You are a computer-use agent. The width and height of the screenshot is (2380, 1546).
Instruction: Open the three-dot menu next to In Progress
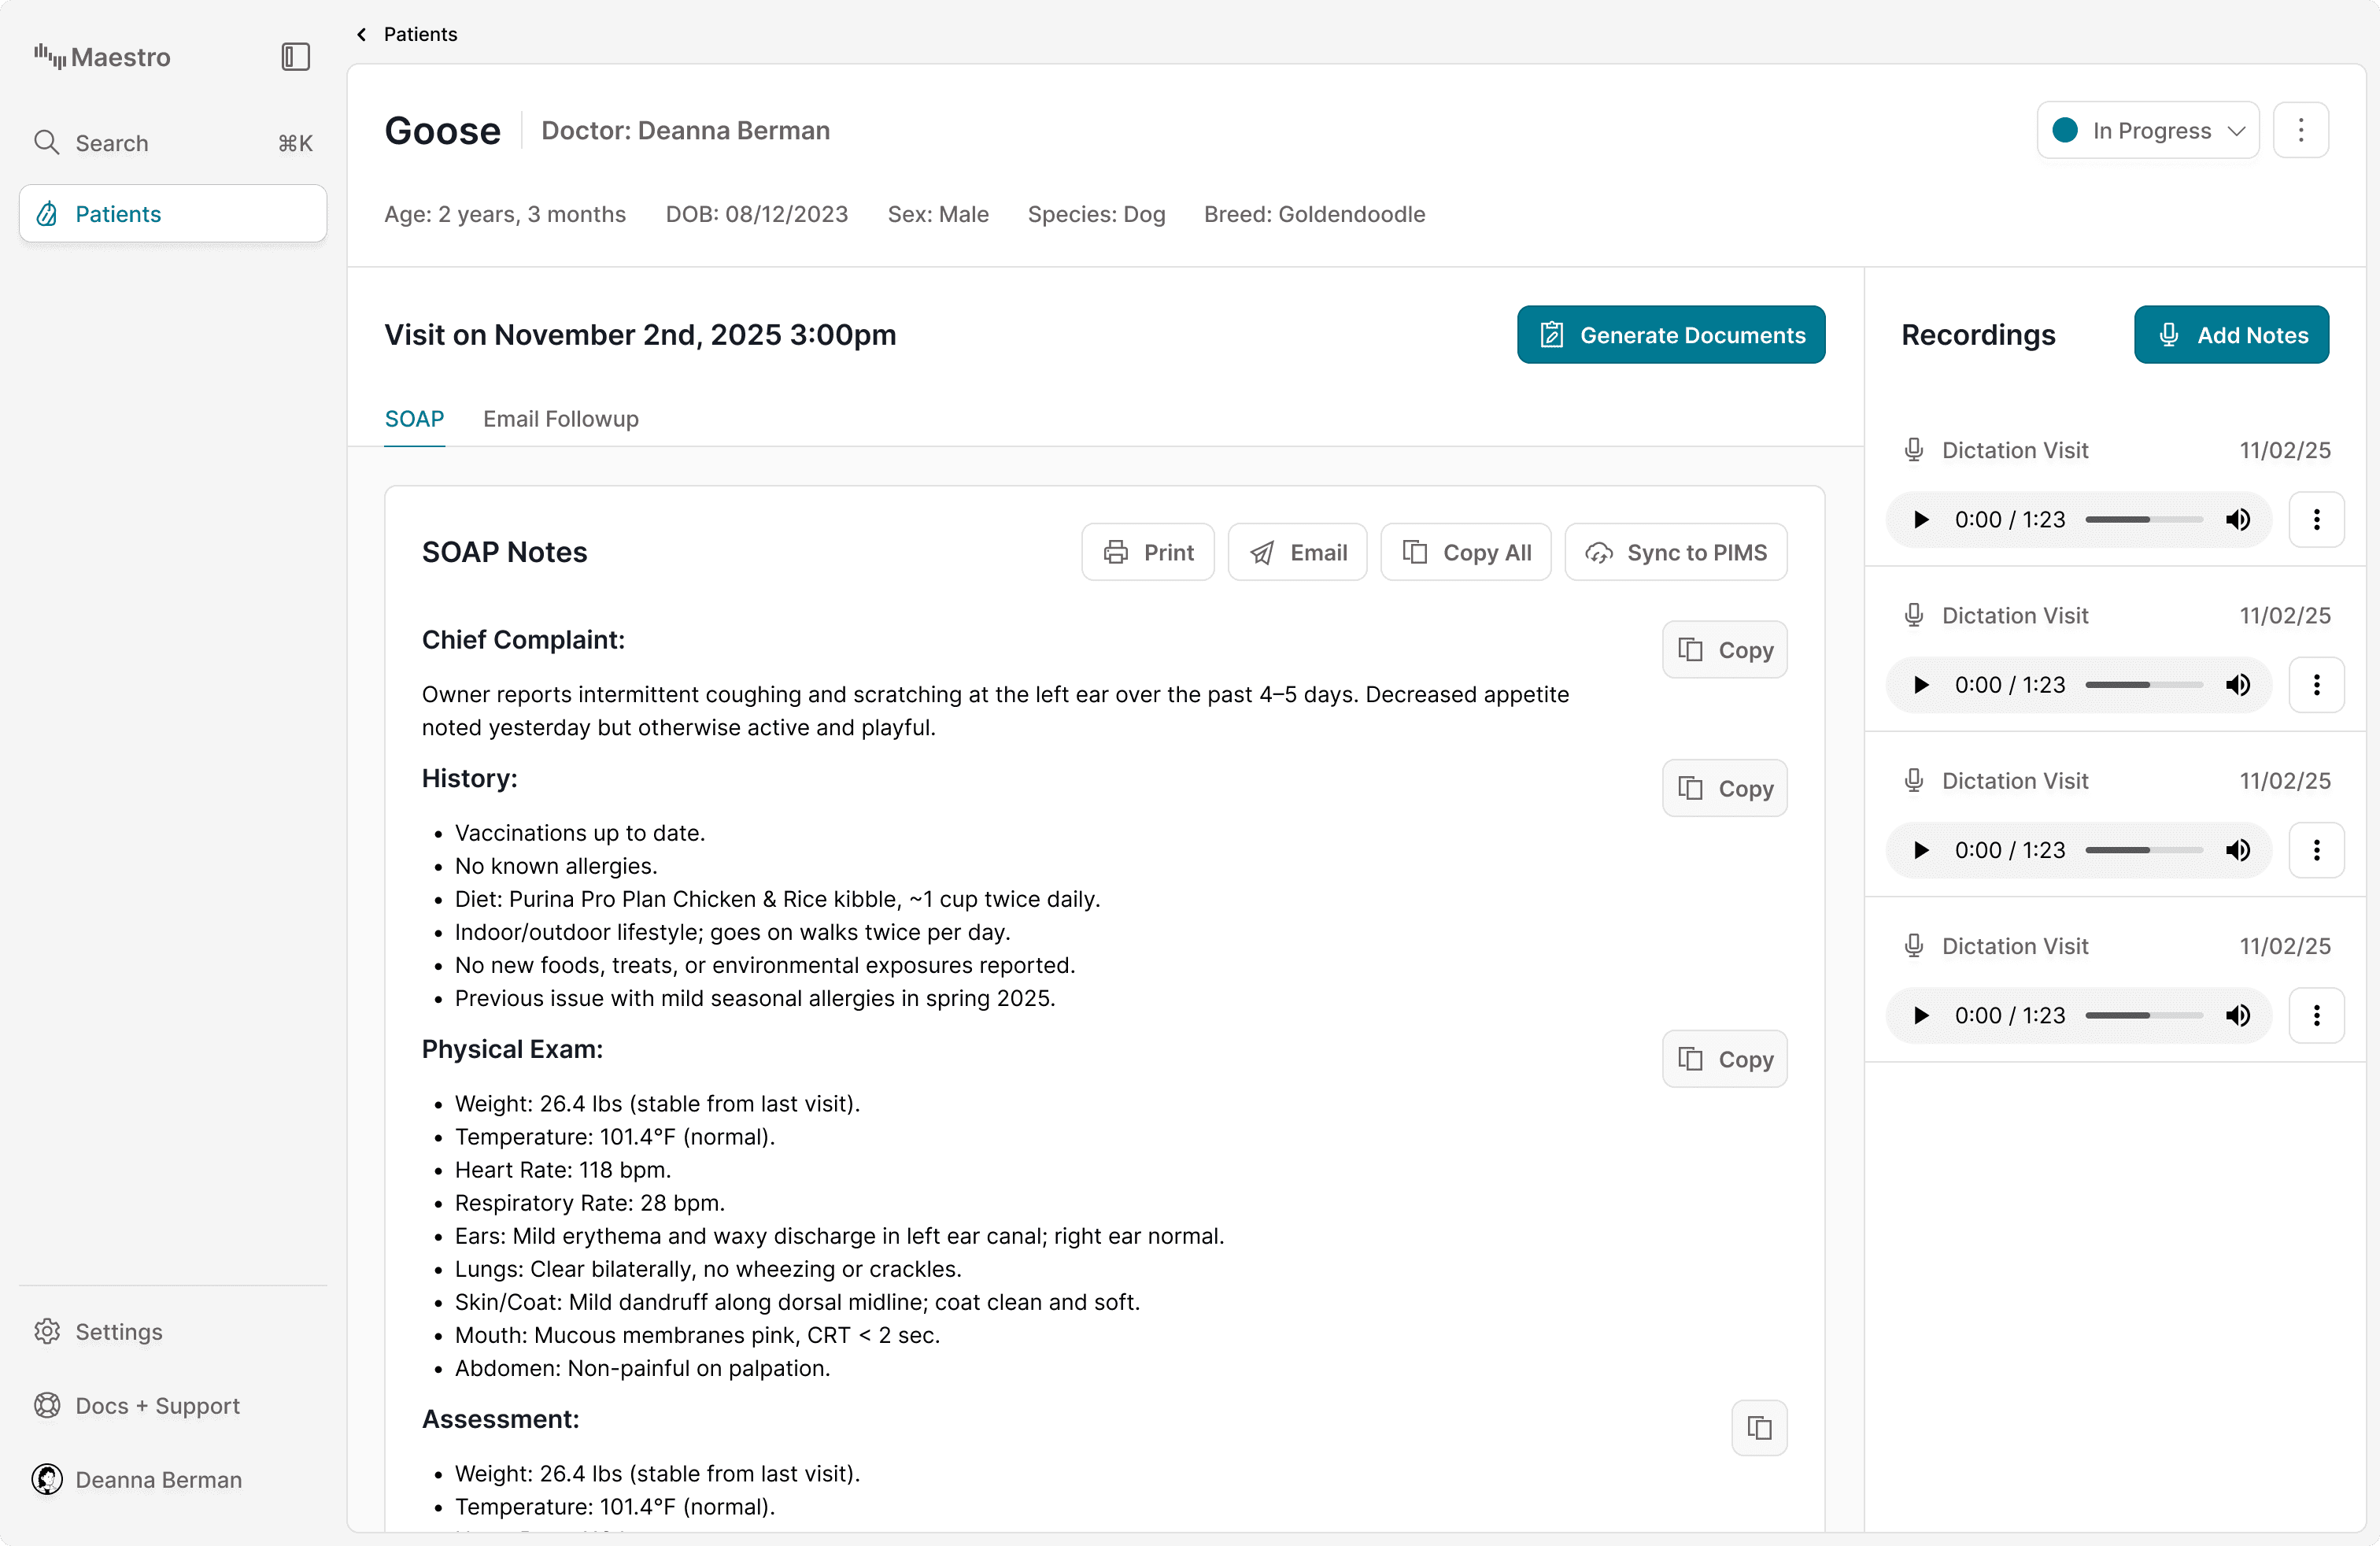coord(2301,130)
